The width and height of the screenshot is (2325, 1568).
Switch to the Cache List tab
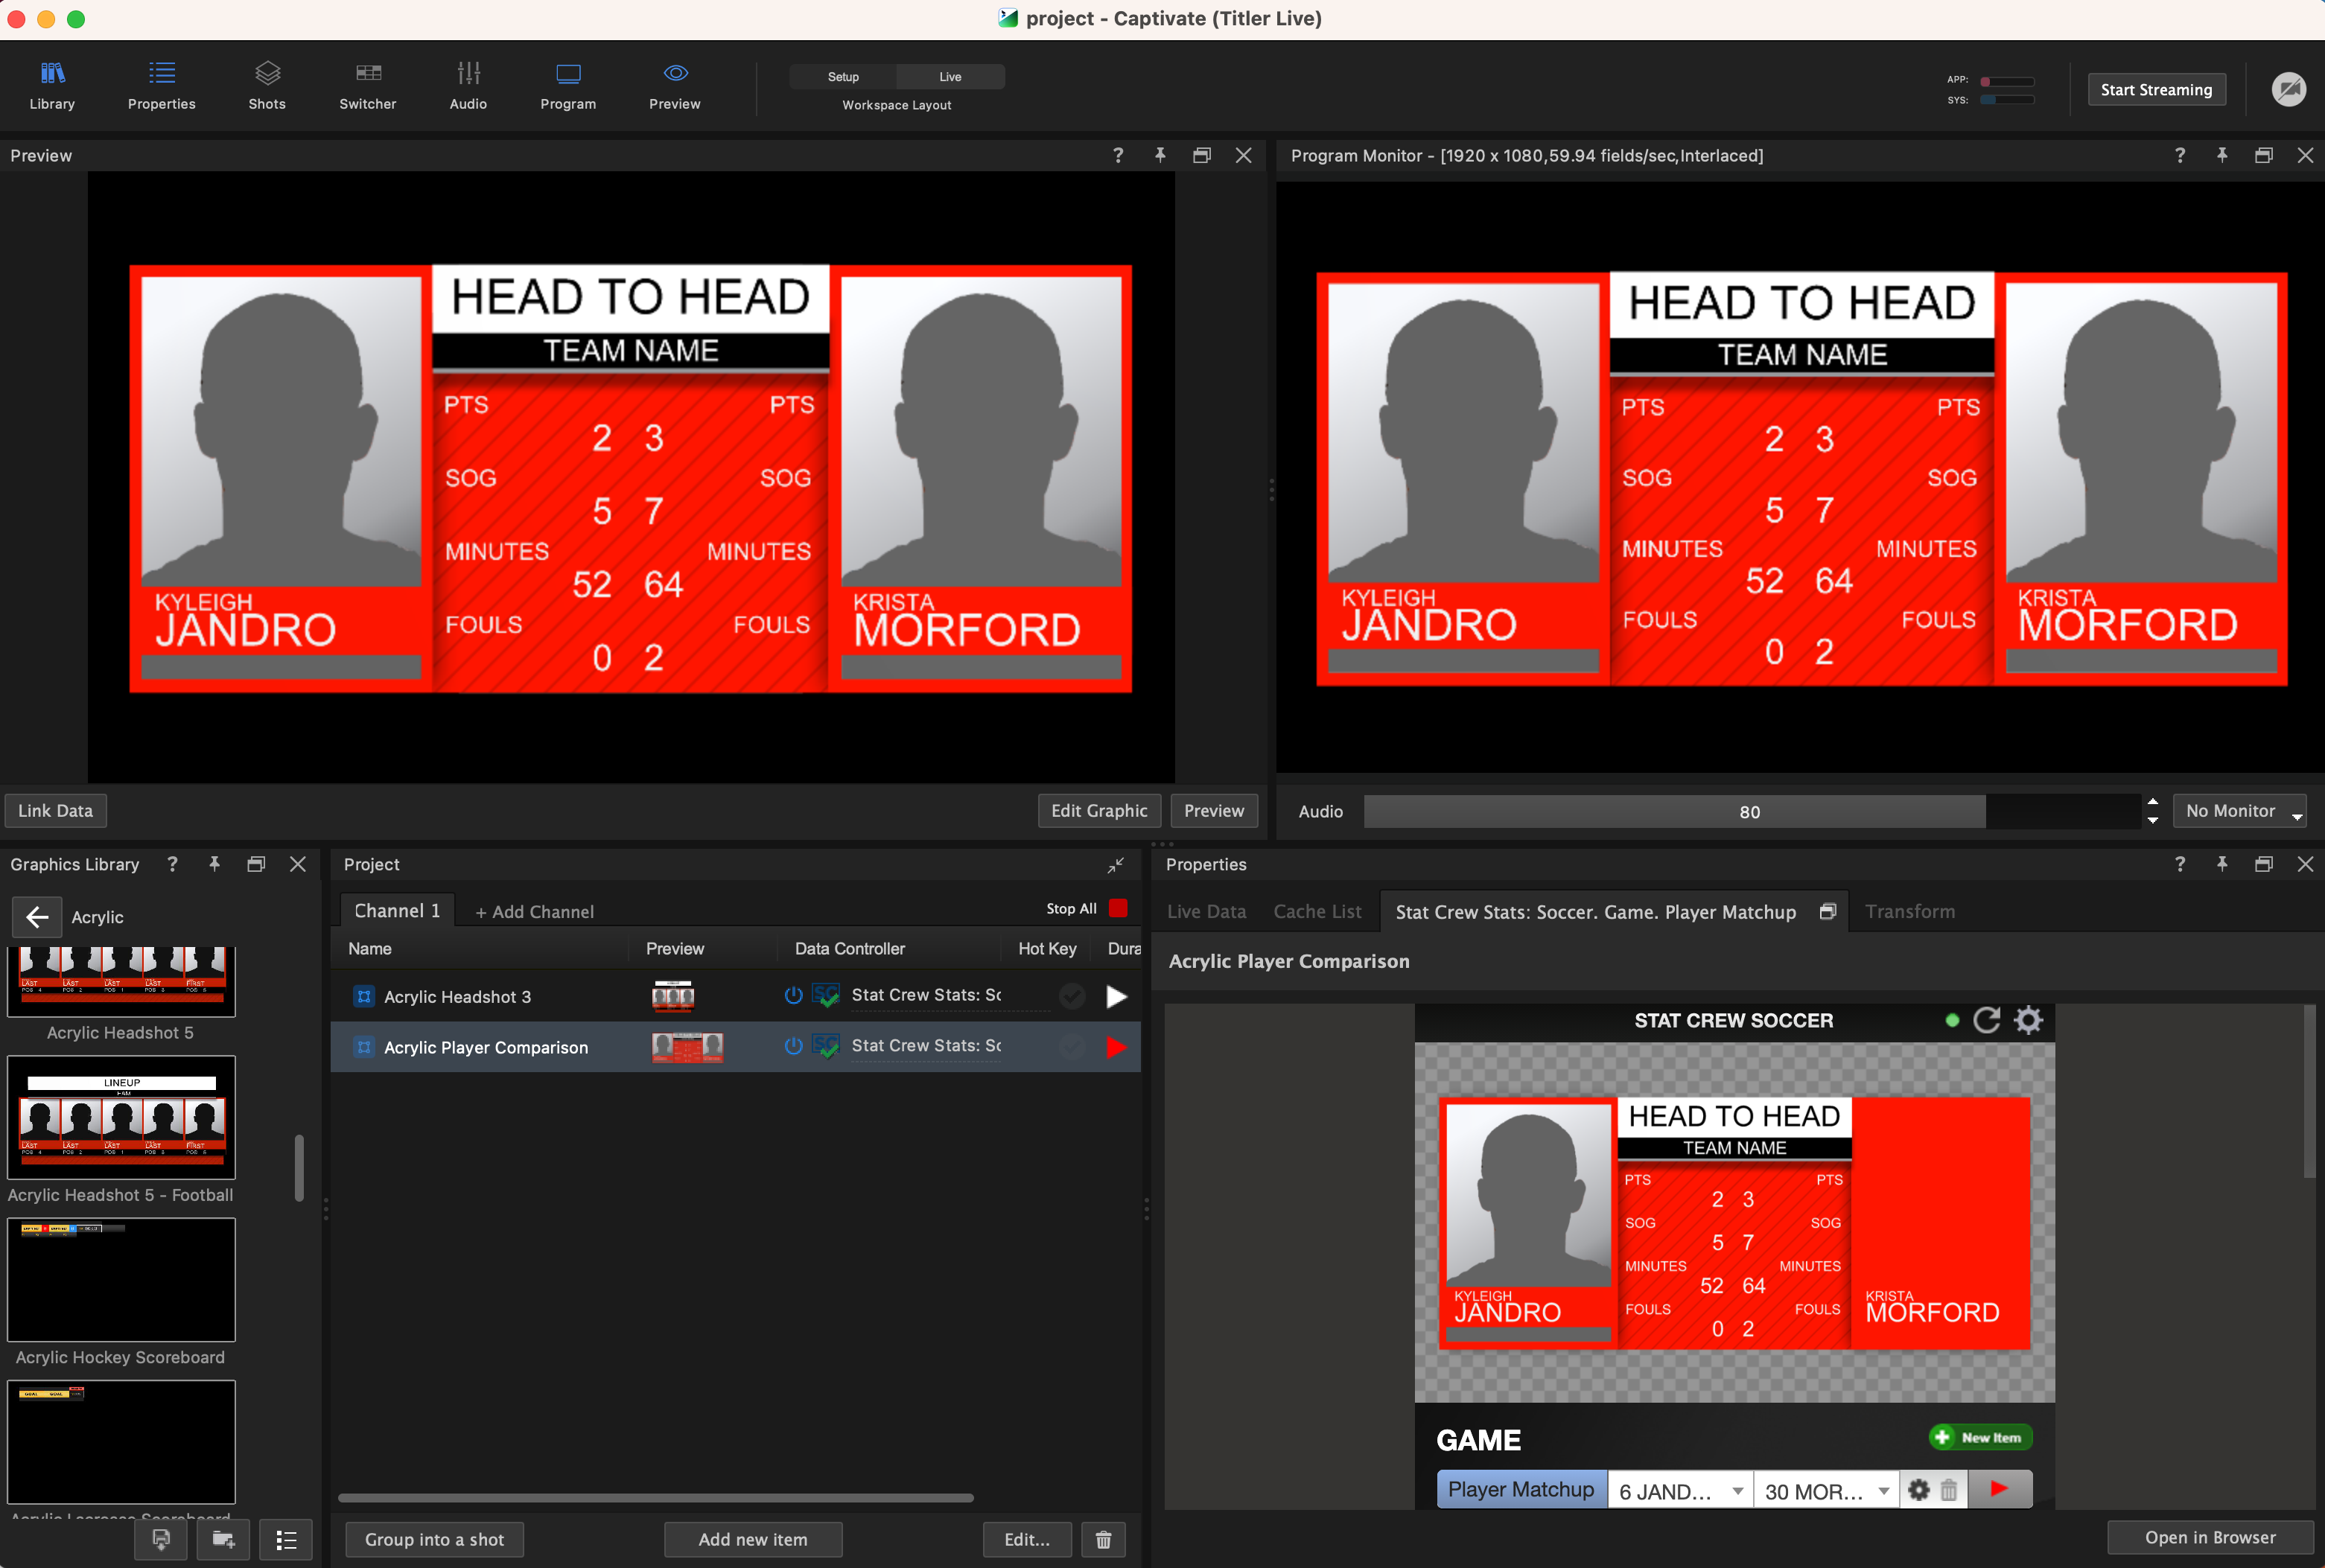1316,911
